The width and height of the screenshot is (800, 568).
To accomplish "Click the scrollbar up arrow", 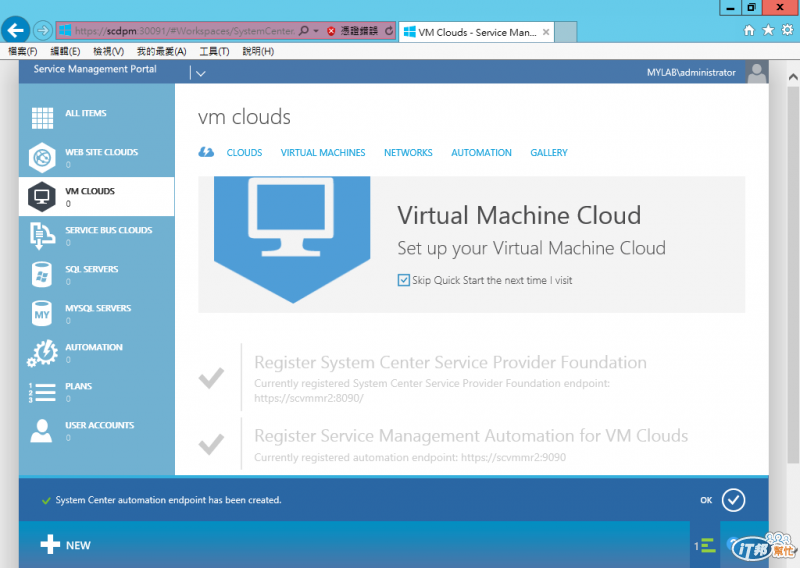I will [x=793, y=77].
